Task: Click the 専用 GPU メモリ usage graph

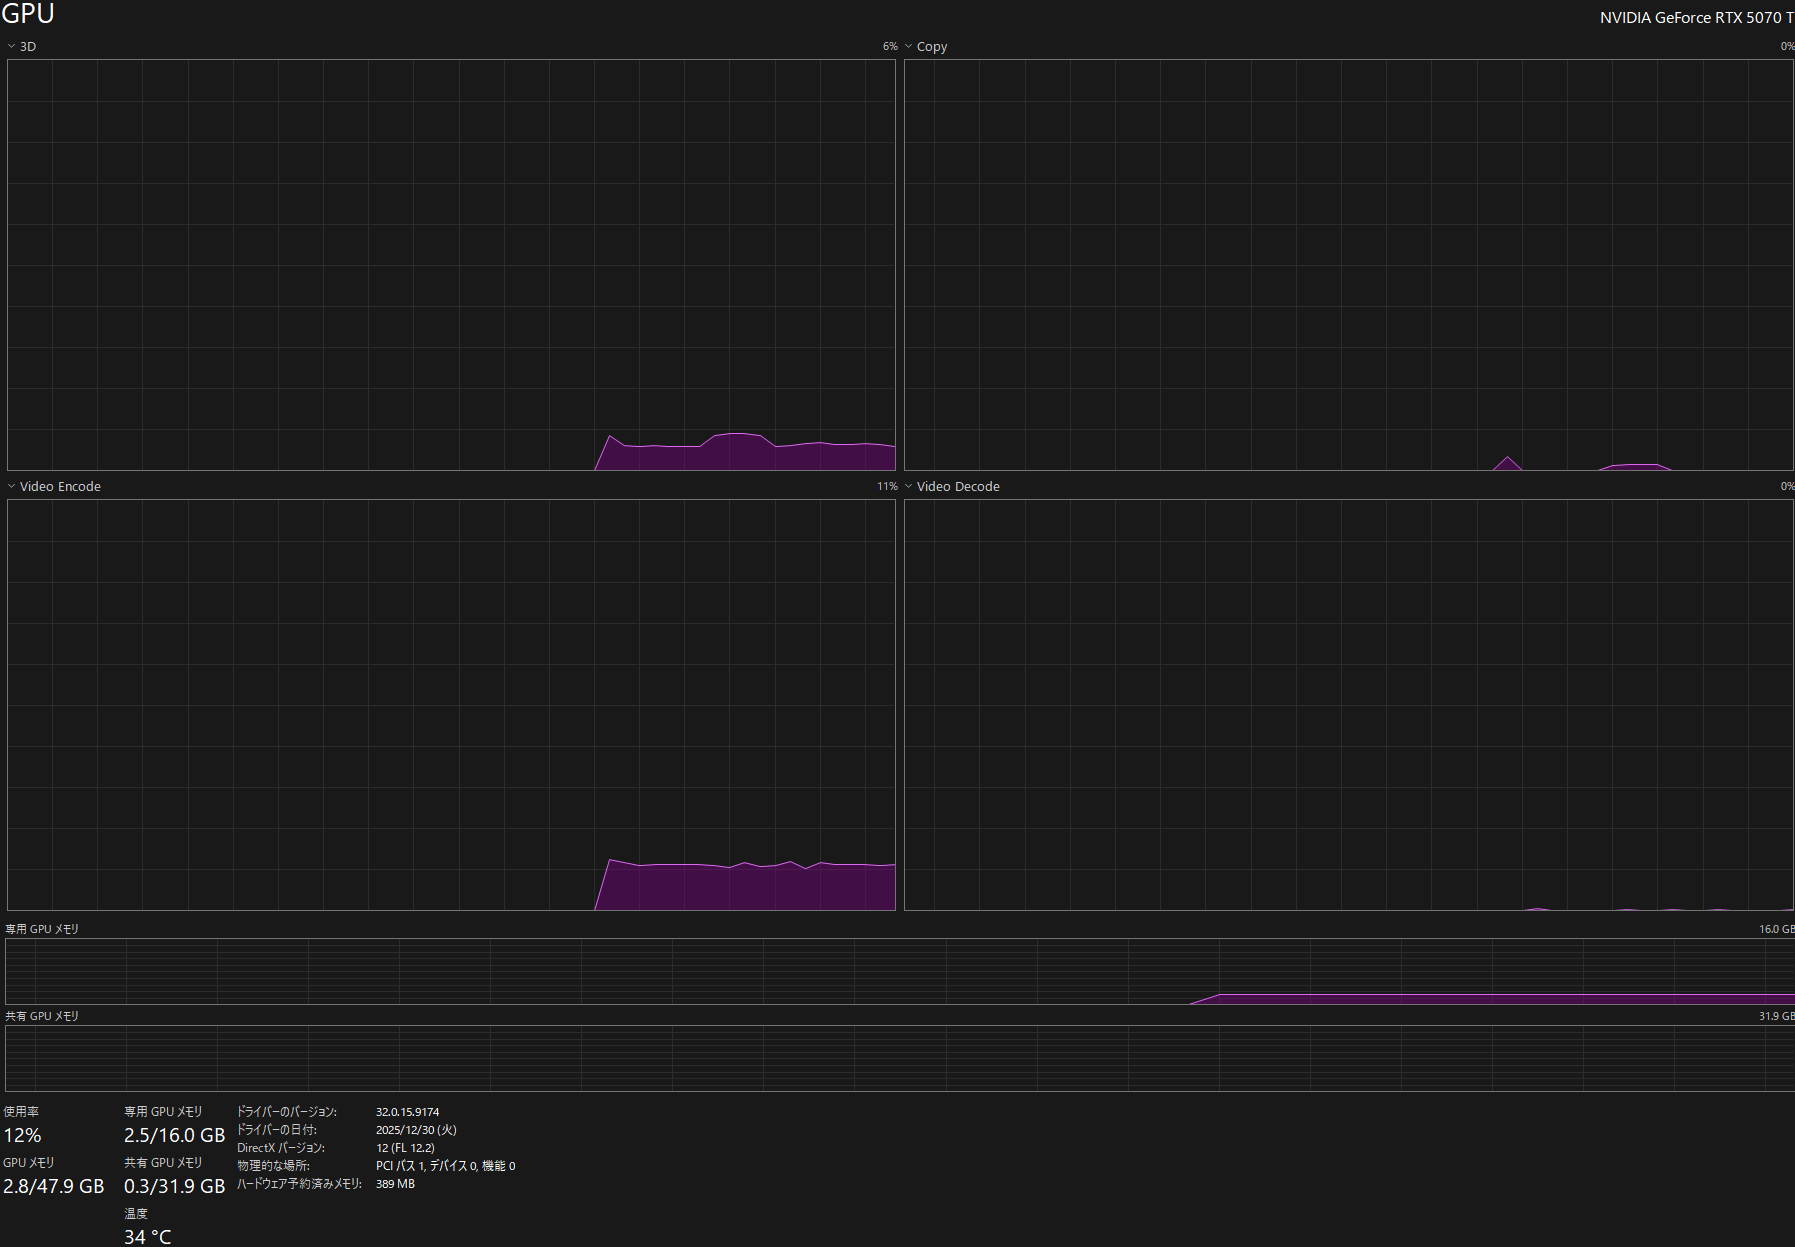Action: point(900,971)
